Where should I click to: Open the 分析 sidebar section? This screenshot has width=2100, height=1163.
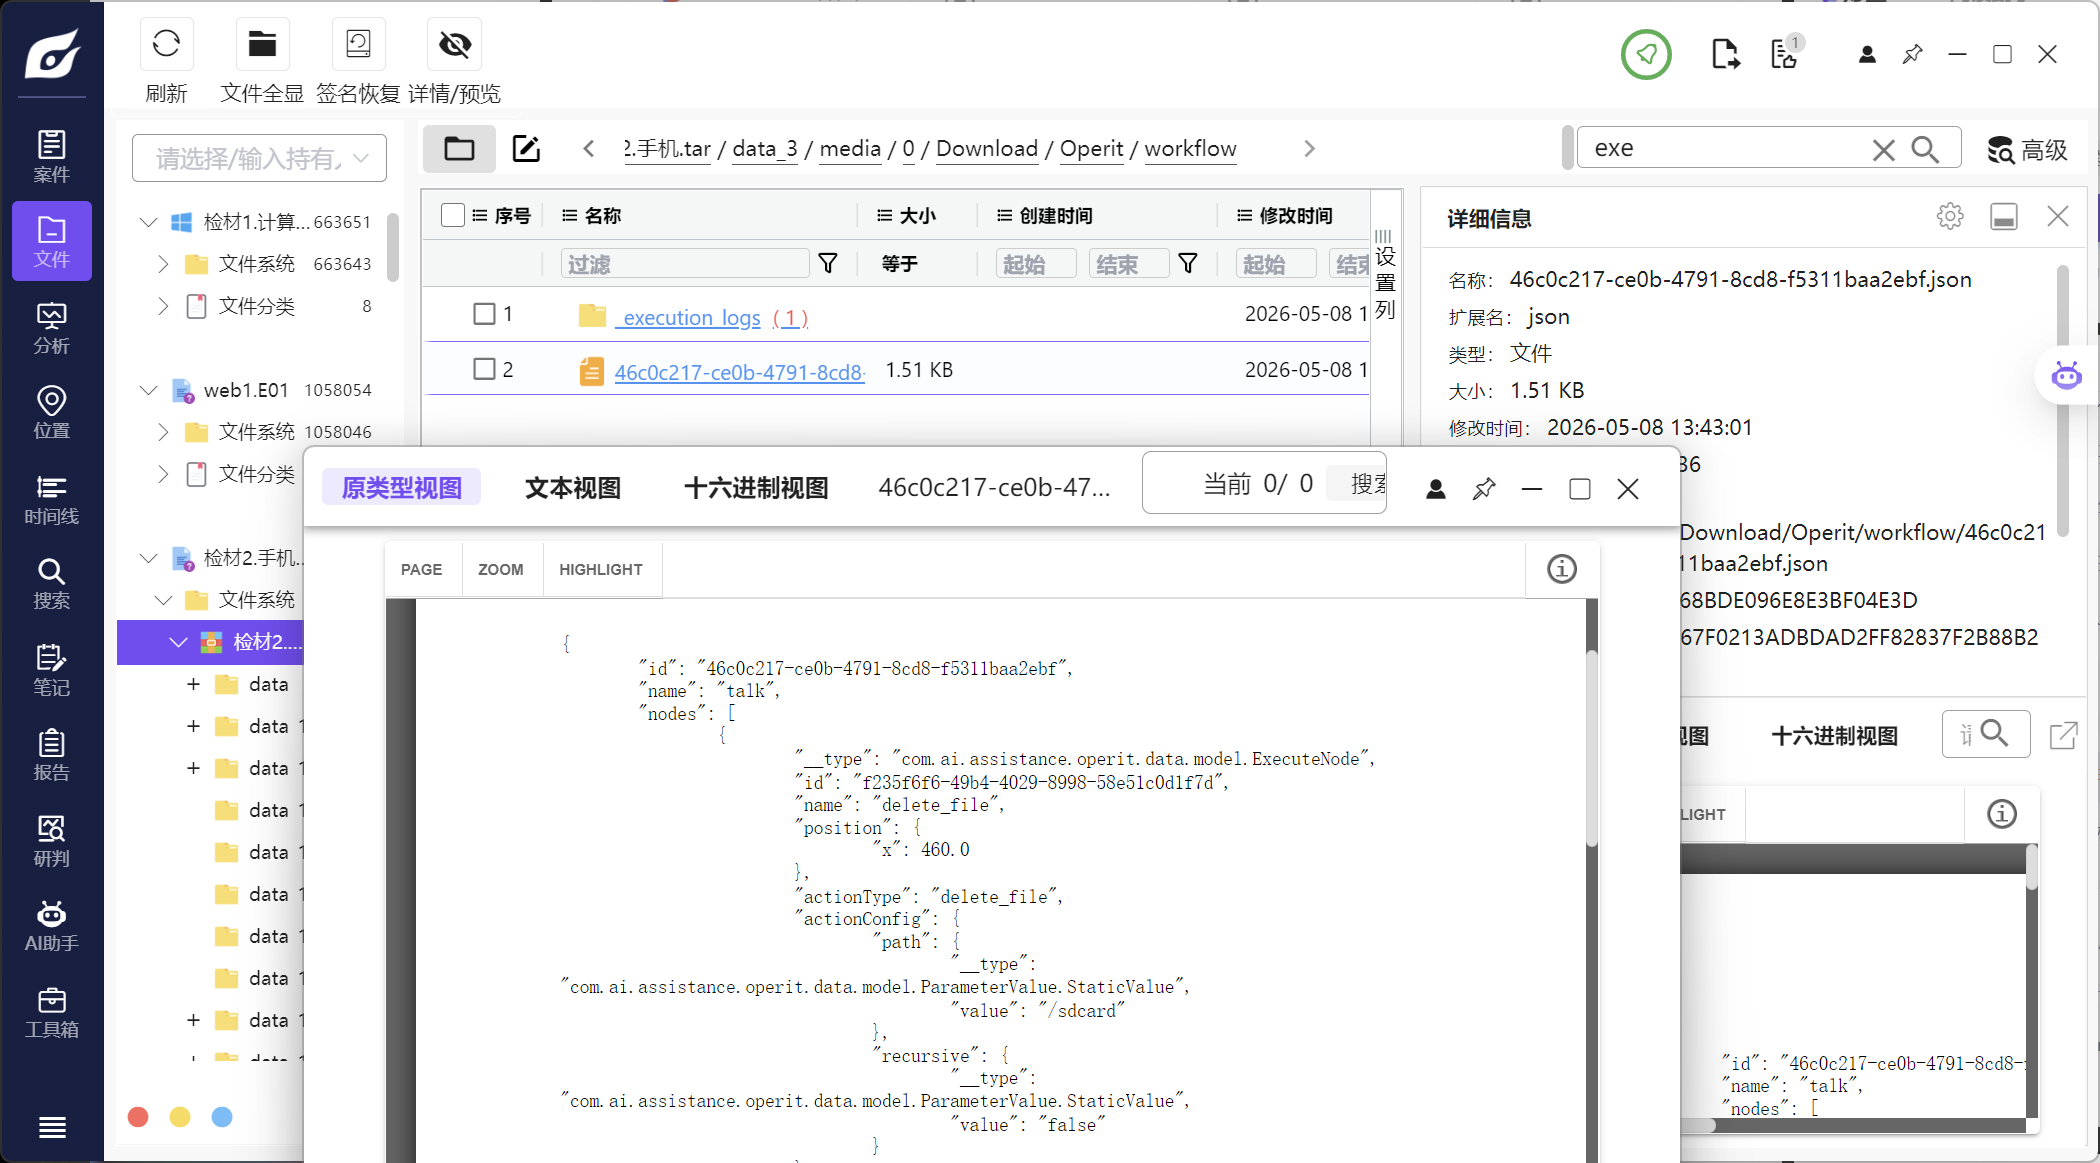point(52,328)
